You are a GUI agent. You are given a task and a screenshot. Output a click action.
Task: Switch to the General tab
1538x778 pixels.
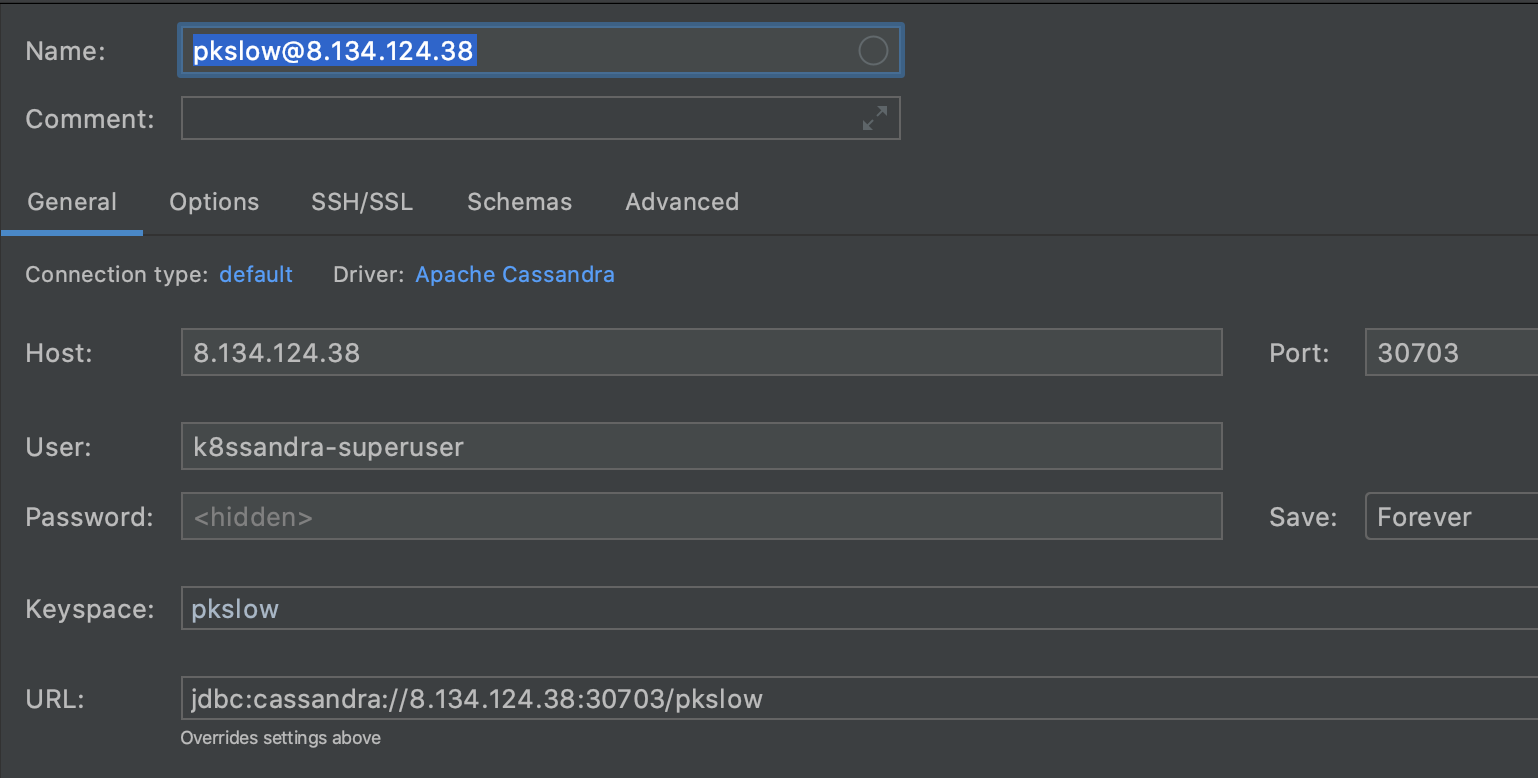[72, 202]
